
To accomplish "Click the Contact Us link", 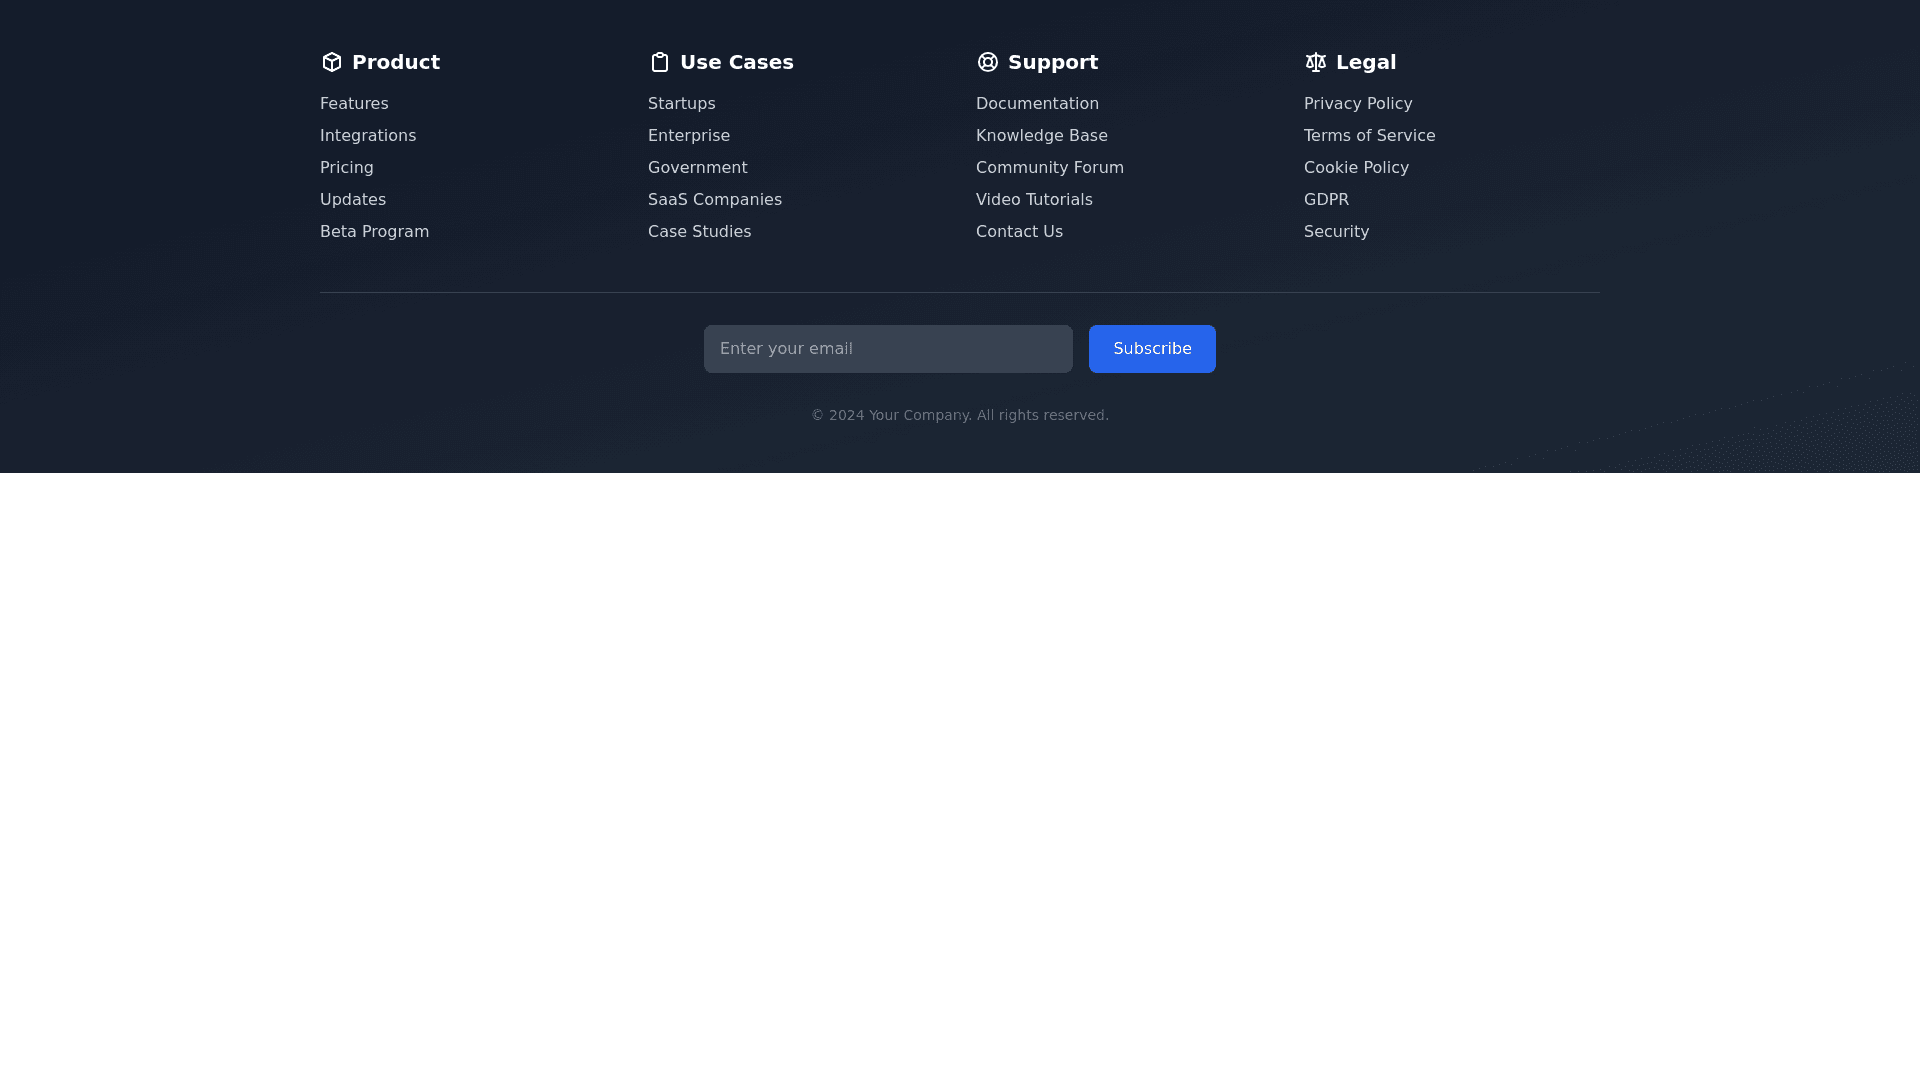I will click(x=1019, y=232).
